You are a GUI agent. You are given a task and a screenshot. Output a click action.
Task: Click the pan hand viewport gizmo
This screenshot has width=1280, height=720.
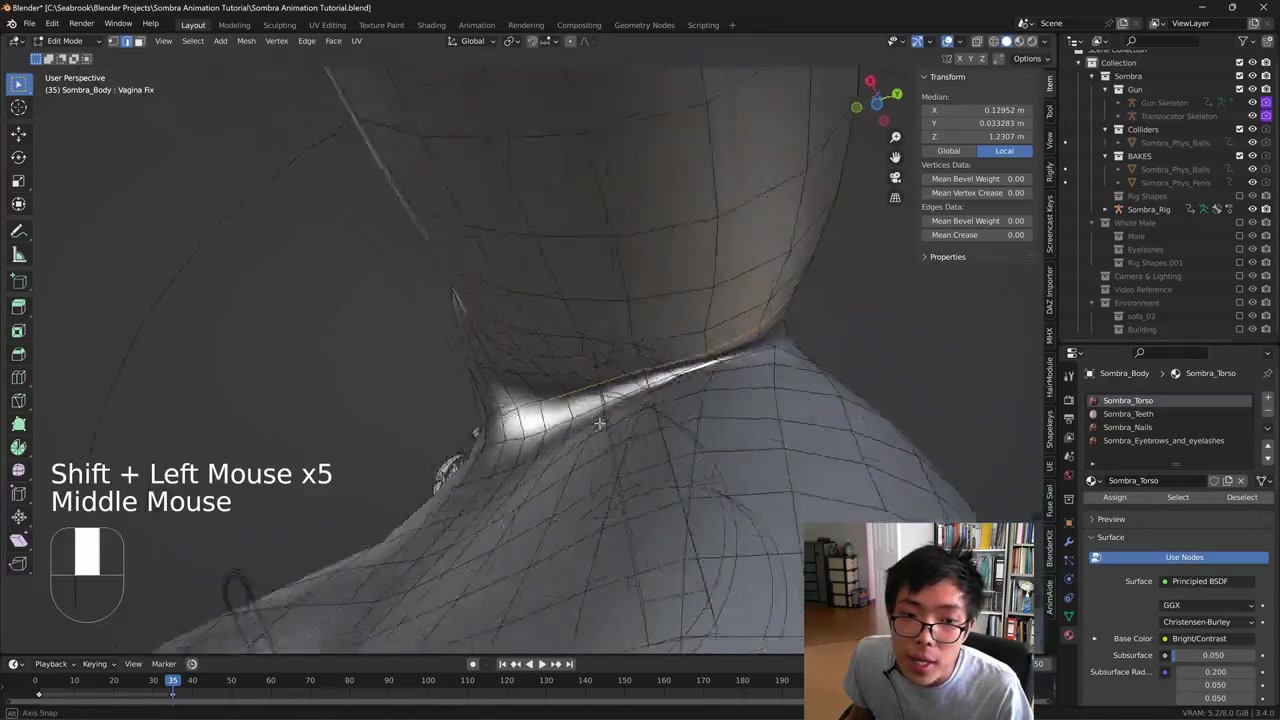click(895, 157)
